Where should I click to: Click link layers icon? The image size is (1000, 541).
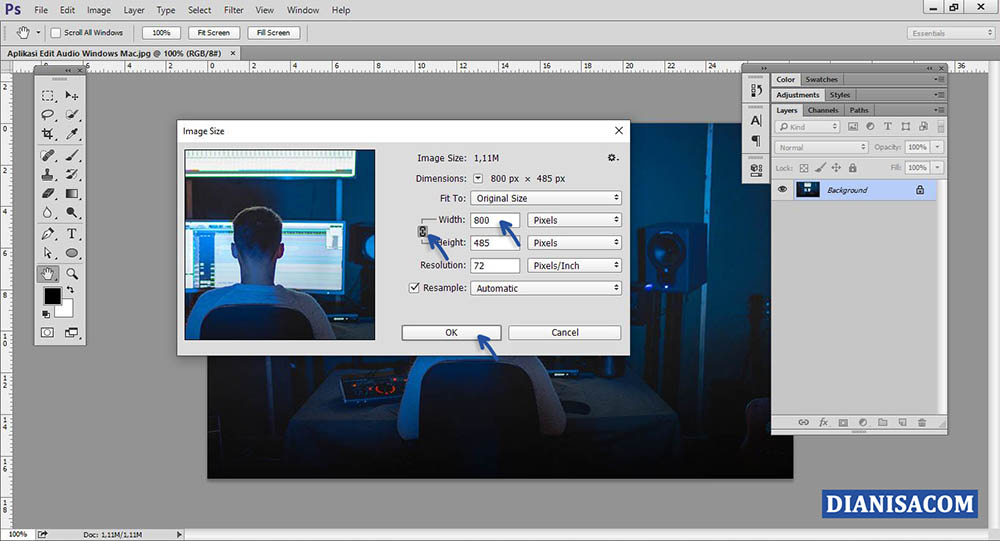click(x=804, y=422)
